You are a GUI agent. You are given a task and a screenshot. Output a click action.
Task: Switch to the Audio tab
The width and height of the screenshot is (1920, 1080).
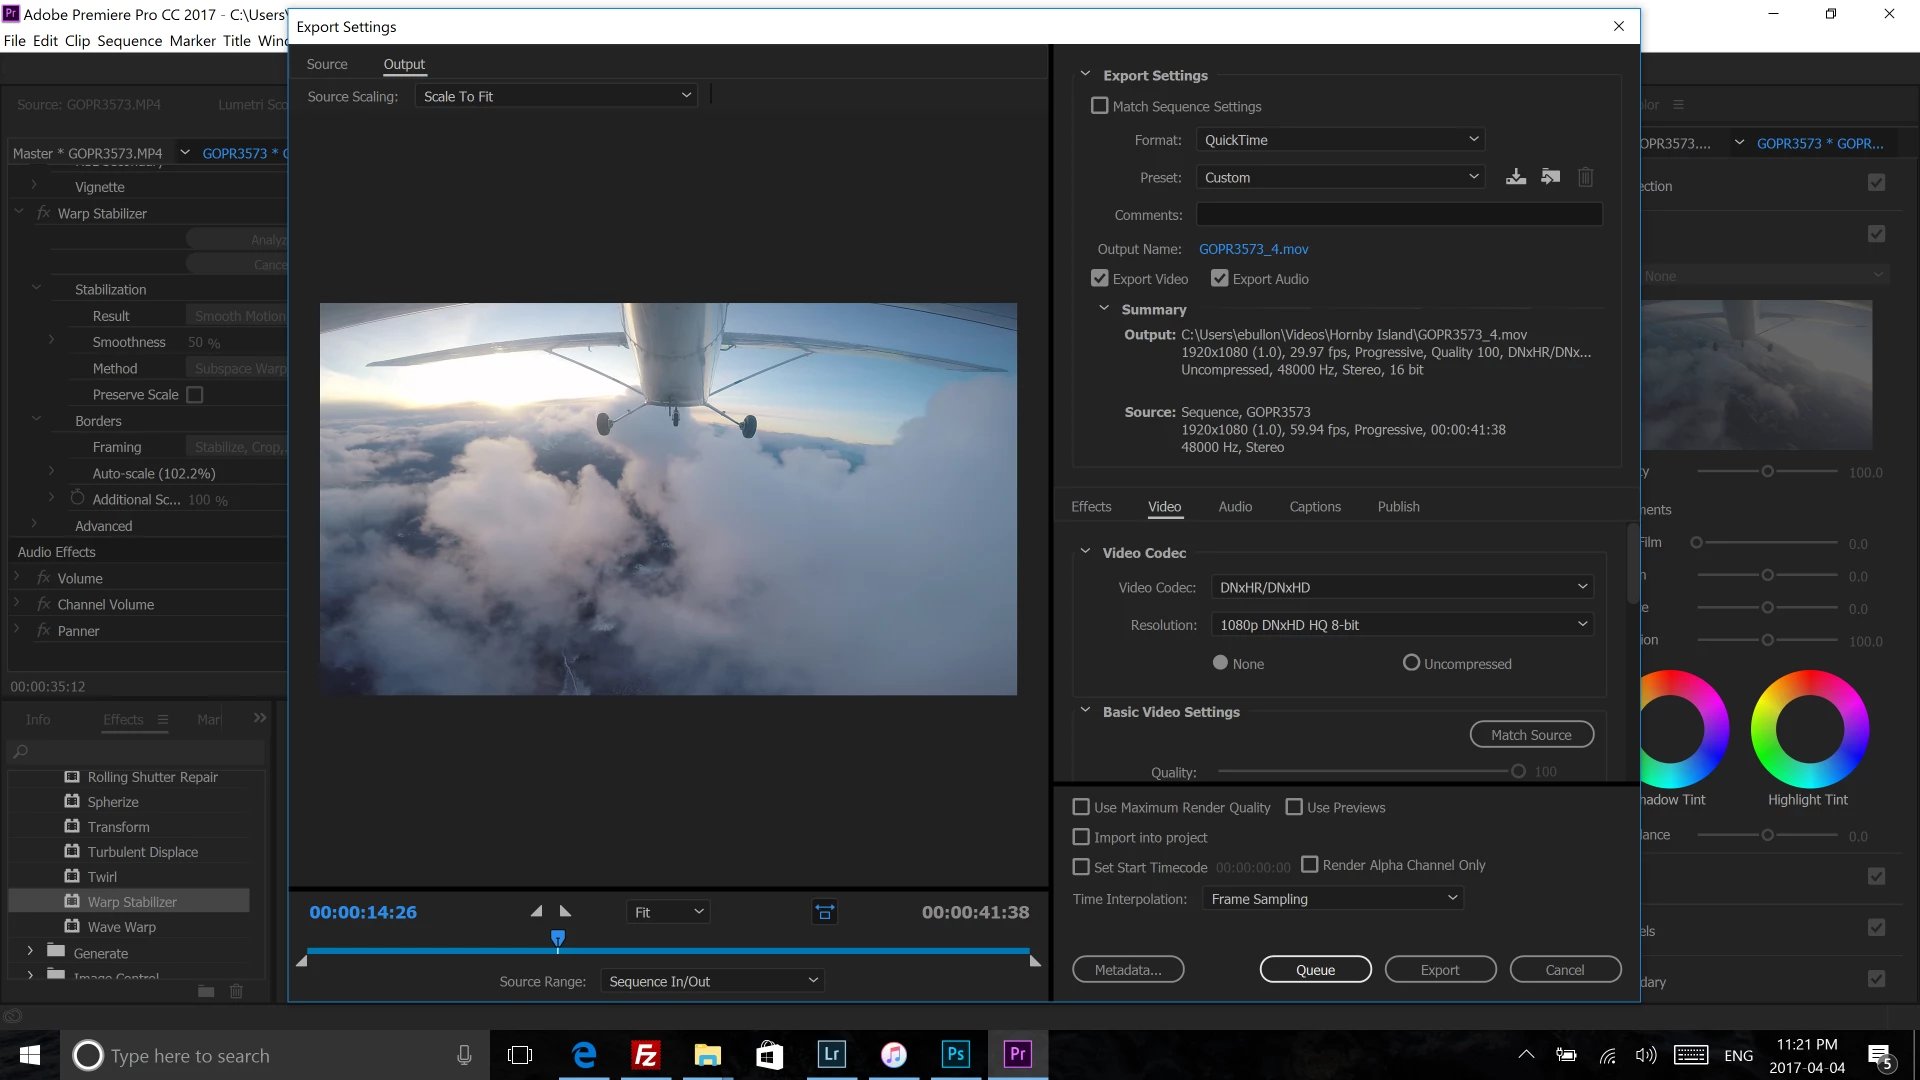(x=1235, y=507)
